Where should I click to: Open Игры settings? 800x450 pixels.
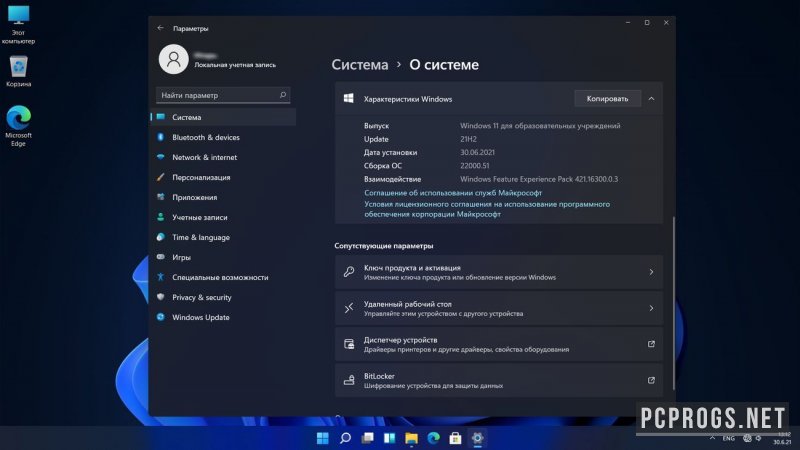223,257
